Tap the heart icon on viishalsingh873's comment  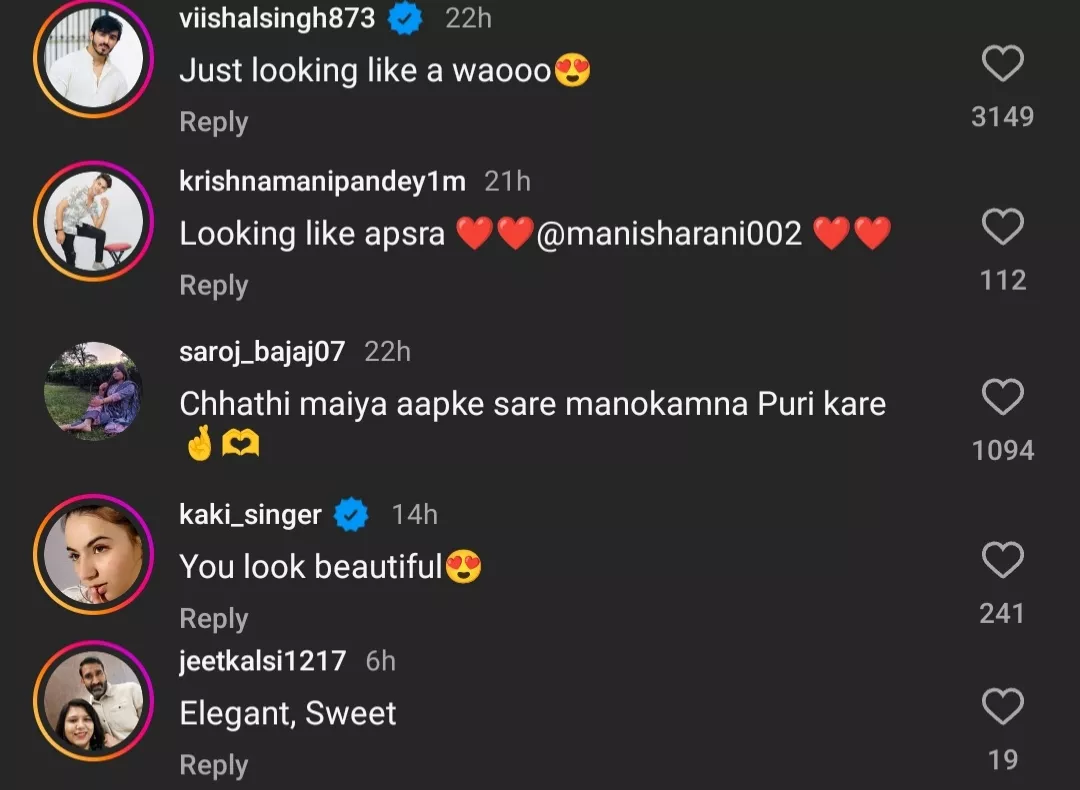pos(1003,62)
